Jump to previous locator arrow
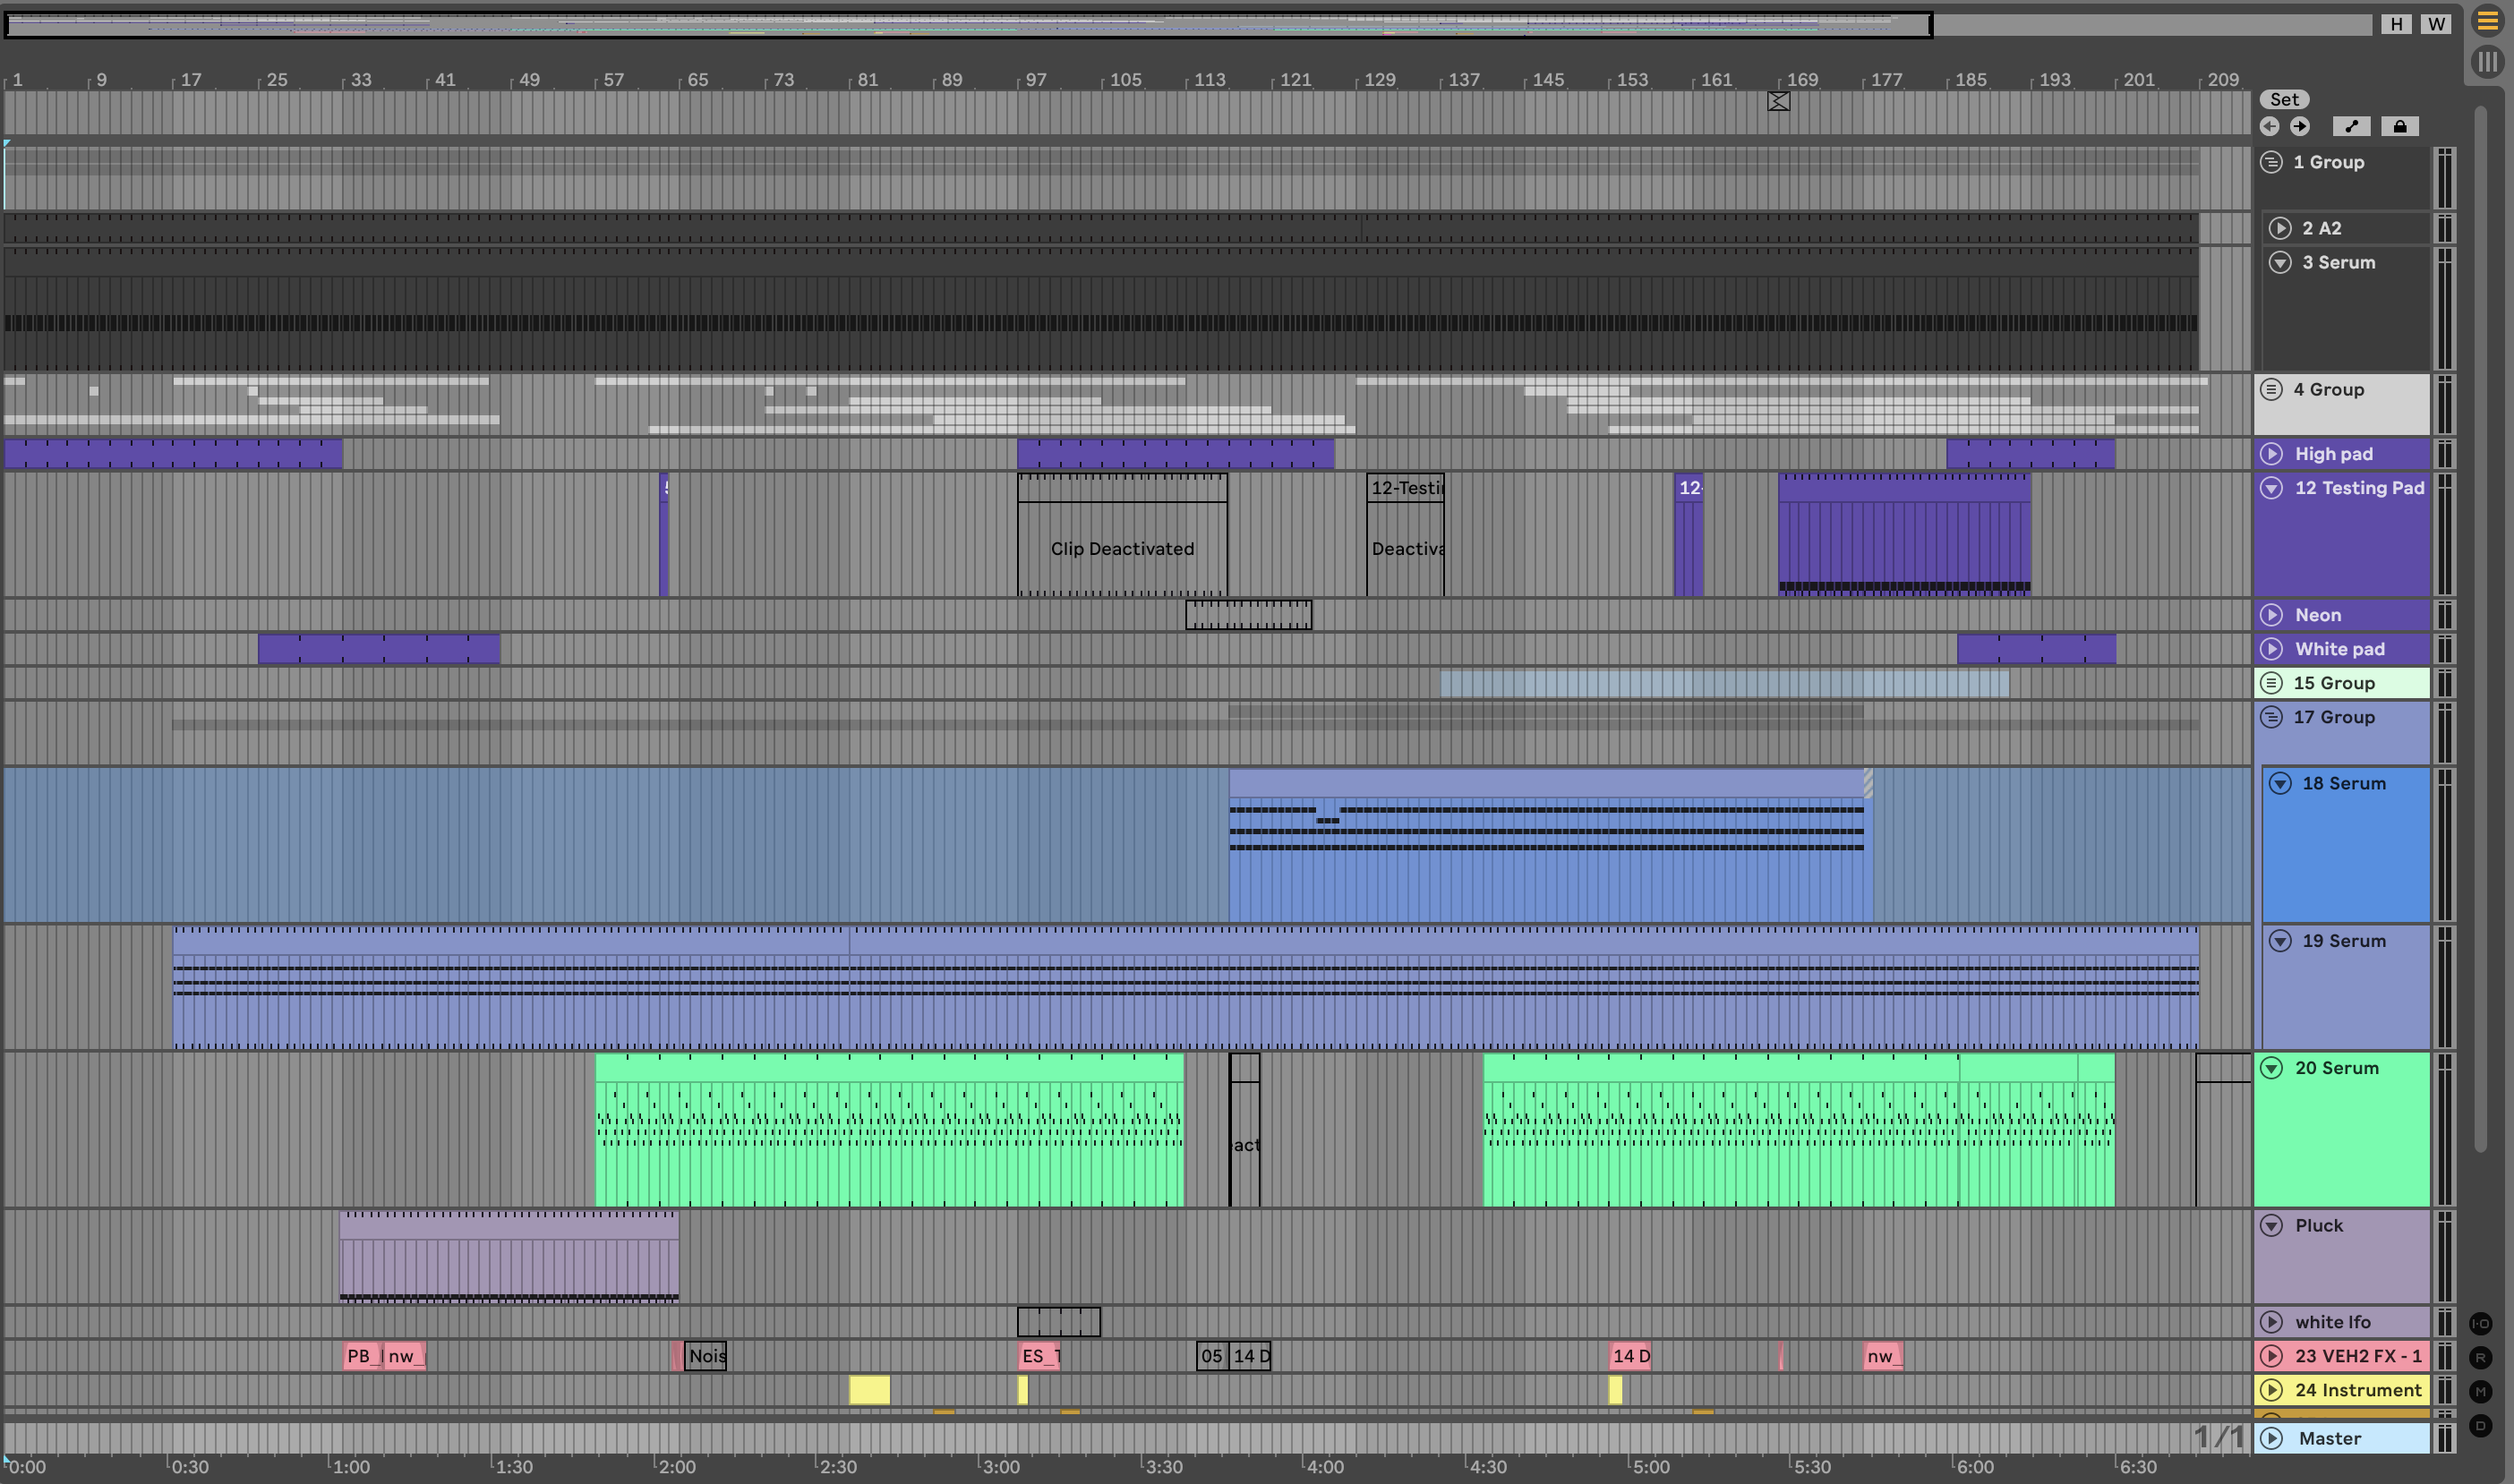The image size is (2514, 1484). pos(2269,126)
